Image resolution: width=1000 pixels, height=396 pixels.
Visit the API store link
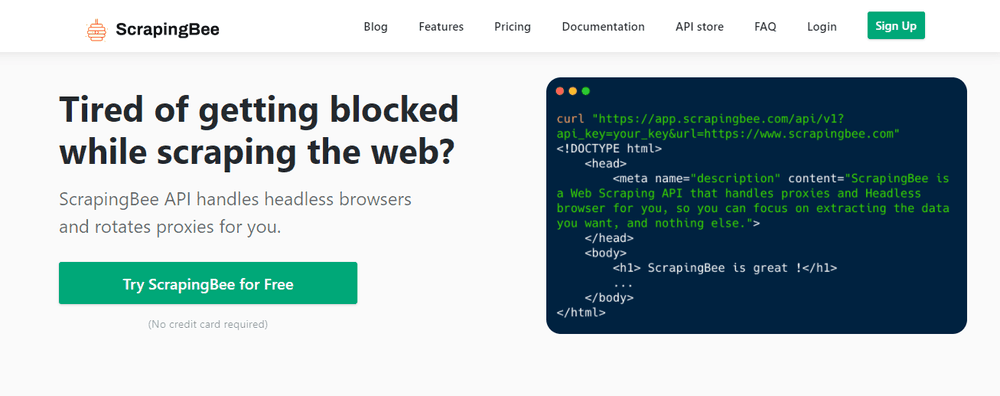[x=700, y=27]
